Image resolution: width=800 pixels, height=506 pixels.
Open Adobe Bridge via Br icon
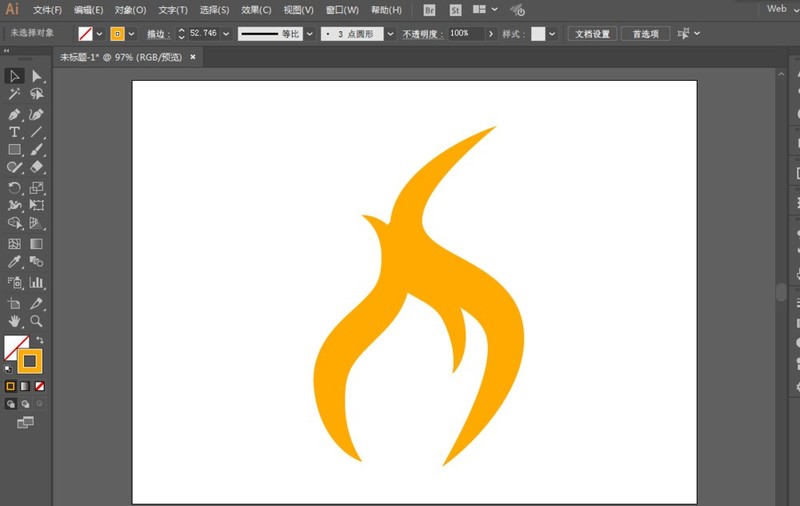430,10
